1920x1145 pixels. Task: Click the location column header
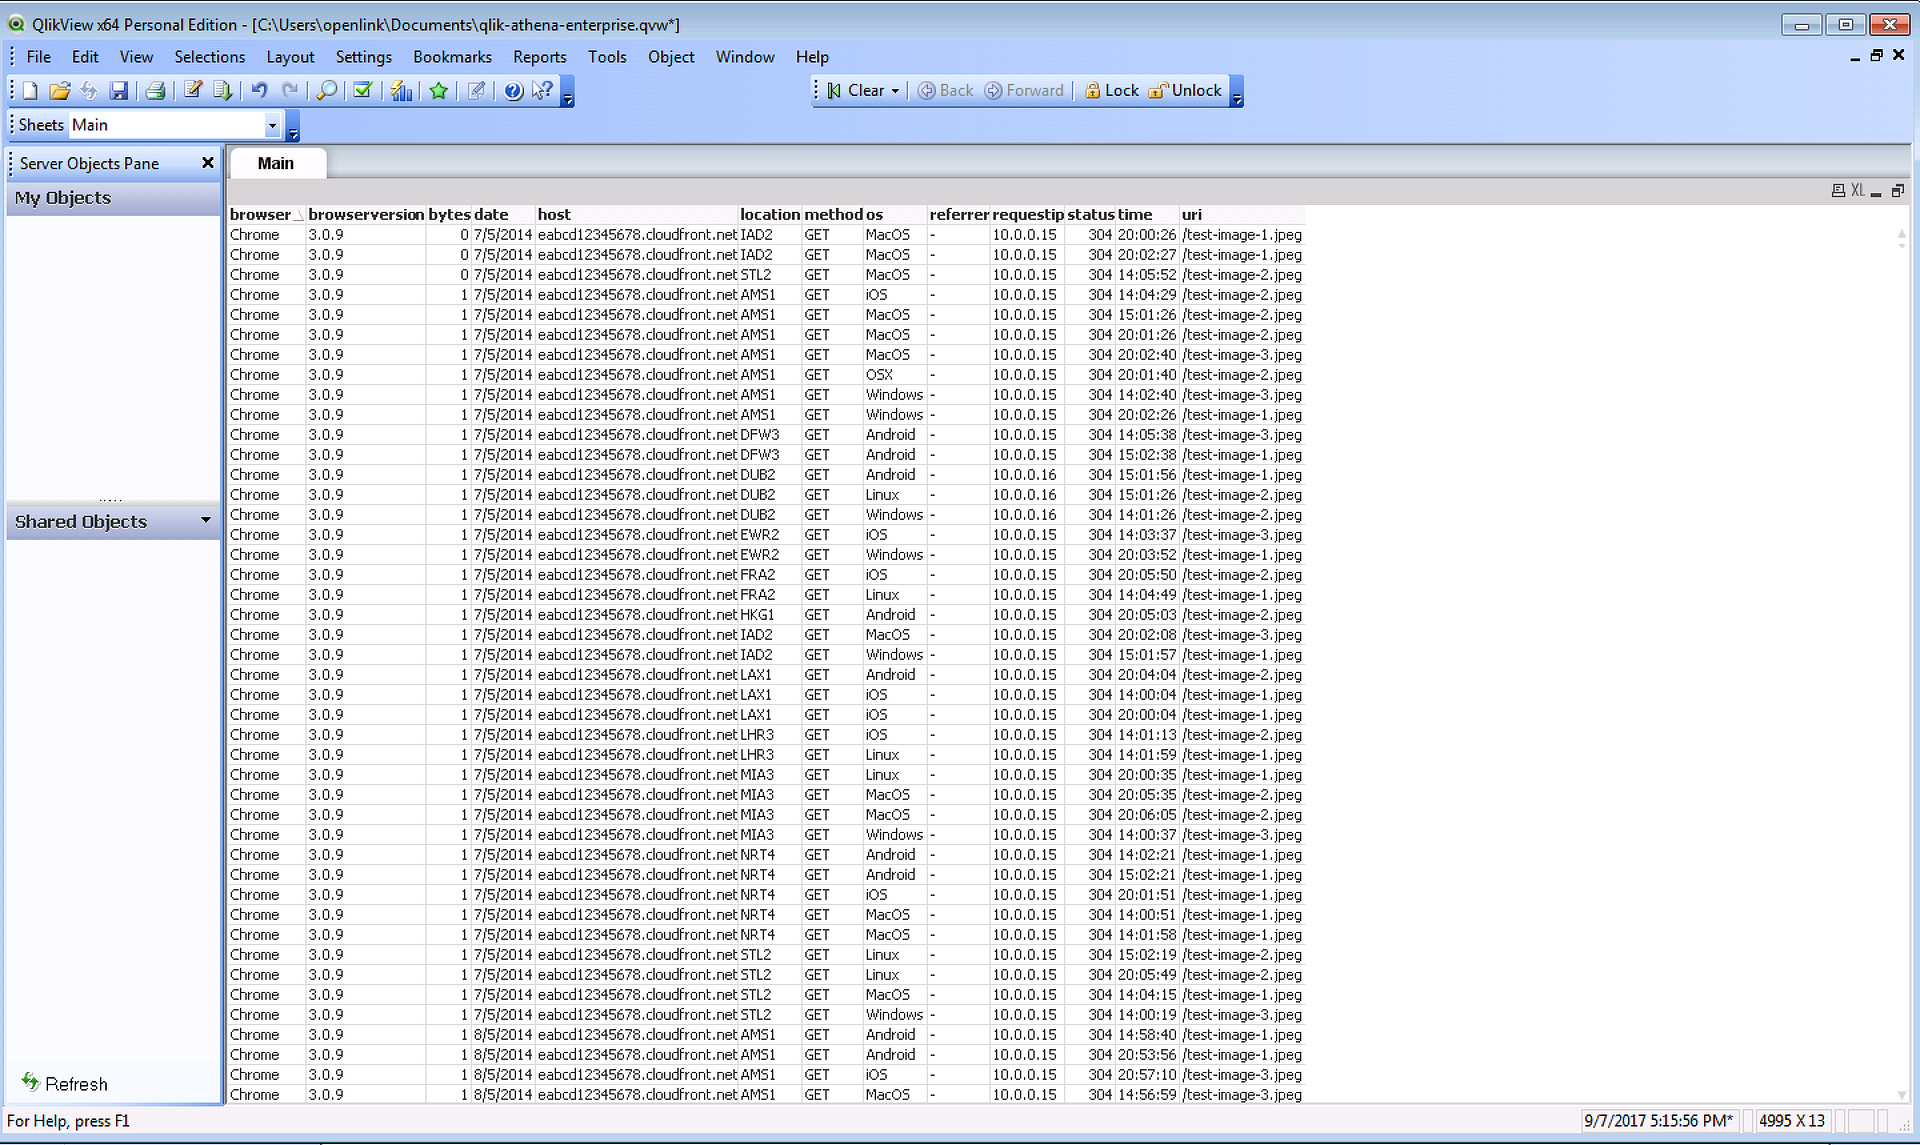770,214
